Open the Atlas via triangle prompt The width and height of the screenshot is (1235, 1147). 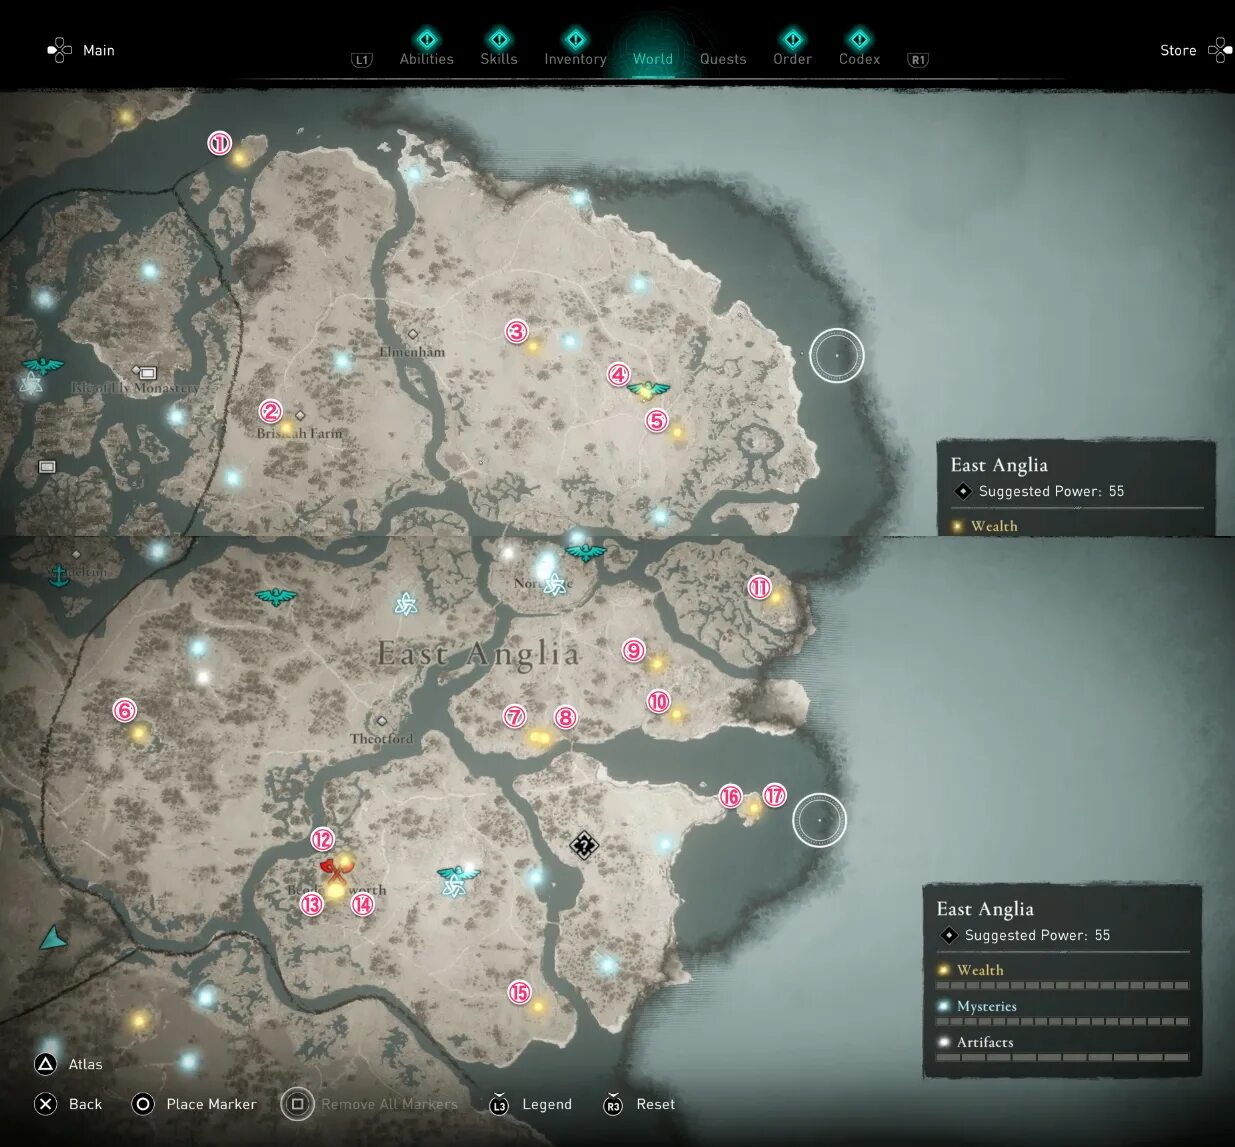(69, 1064)
